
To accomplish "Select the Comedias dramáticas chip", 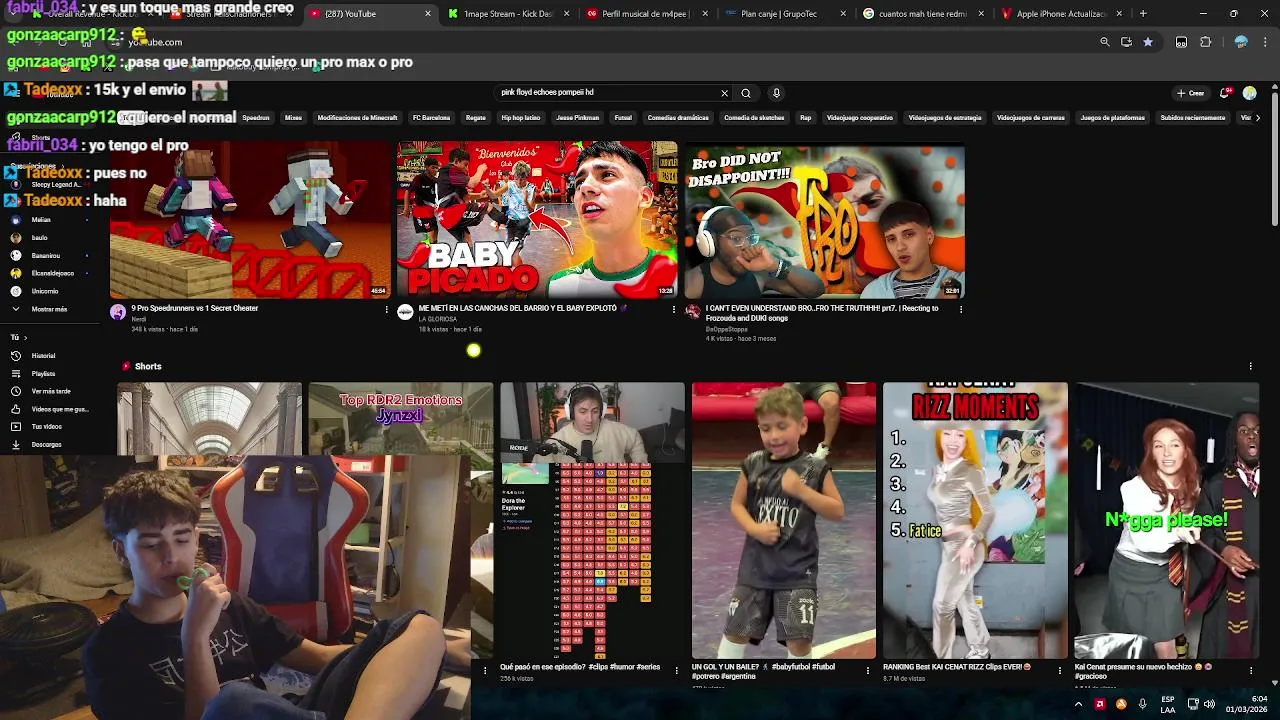I will [x=678, y=118].
